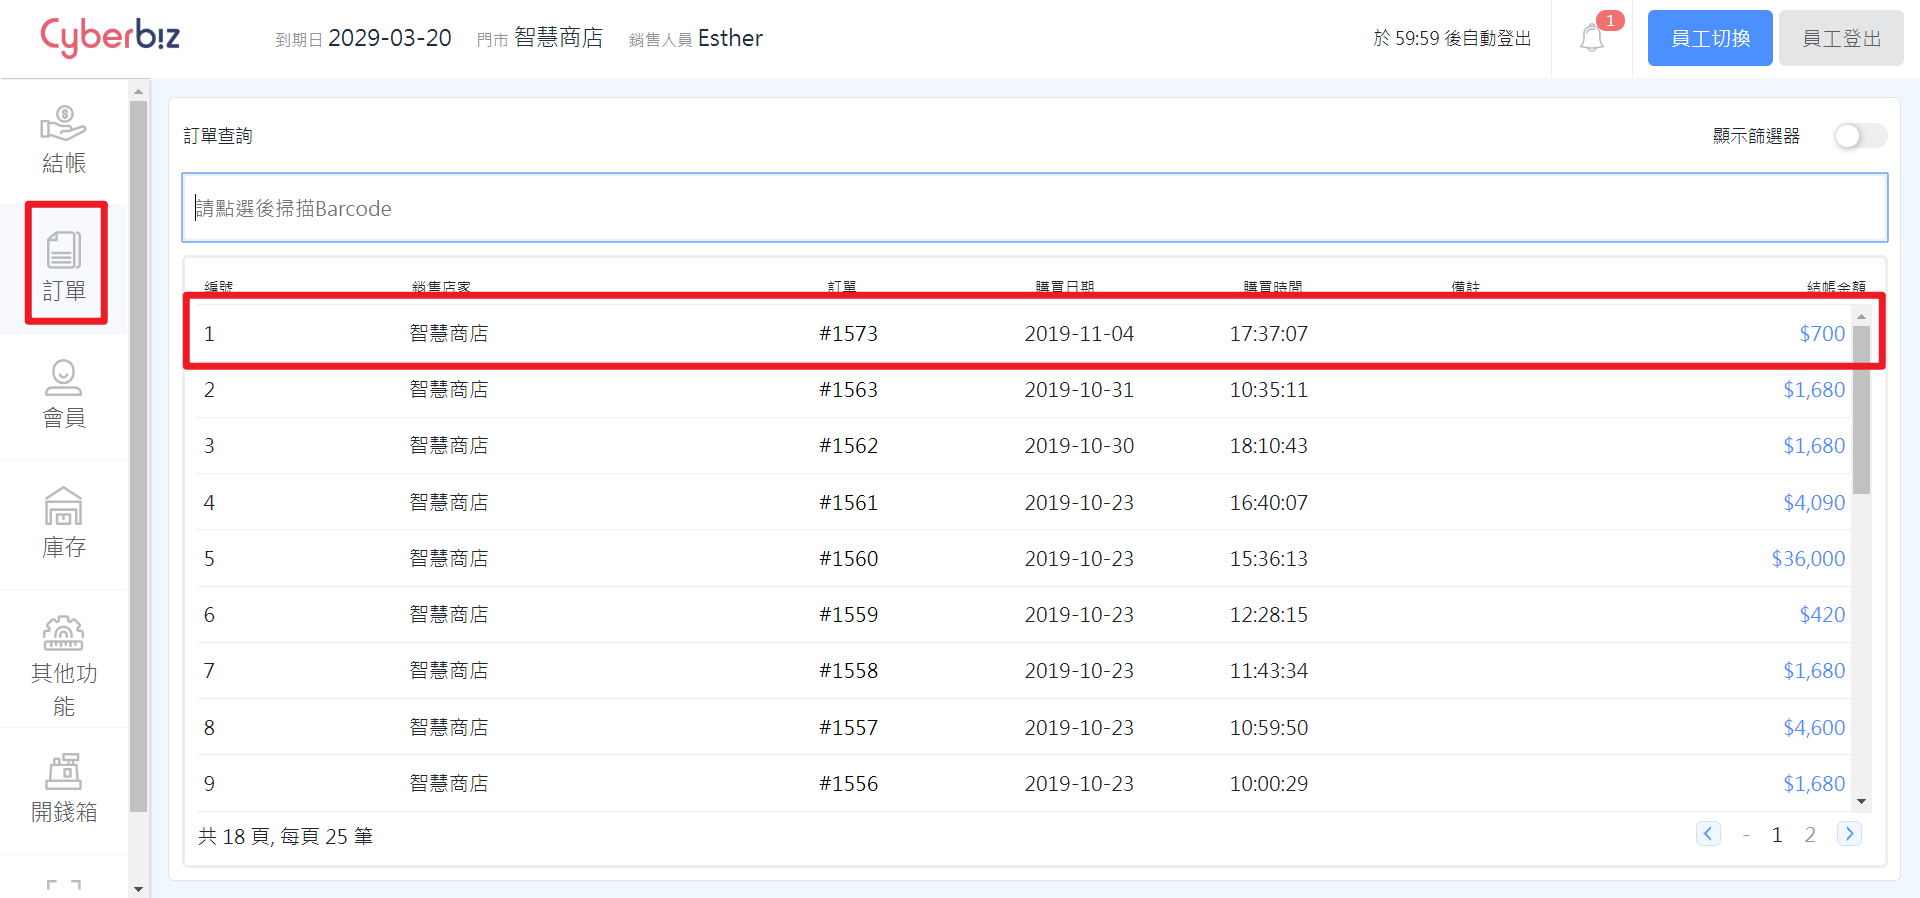Viewport: 1920px width, 898px height.
Task: Click the 員工切換 button
Action: click(x=1710, y=38)
